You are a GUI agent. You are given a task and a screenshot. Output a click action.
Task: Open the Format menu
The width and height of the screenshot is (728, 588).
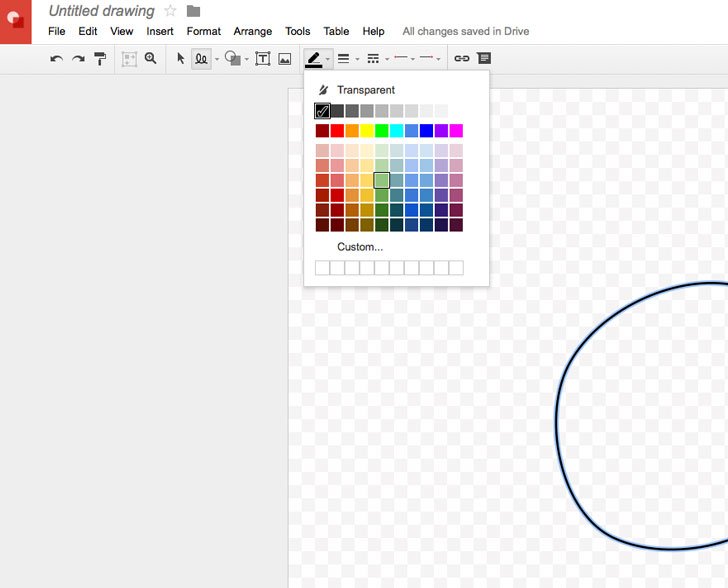pyautogui.click(x=204, y=31)
